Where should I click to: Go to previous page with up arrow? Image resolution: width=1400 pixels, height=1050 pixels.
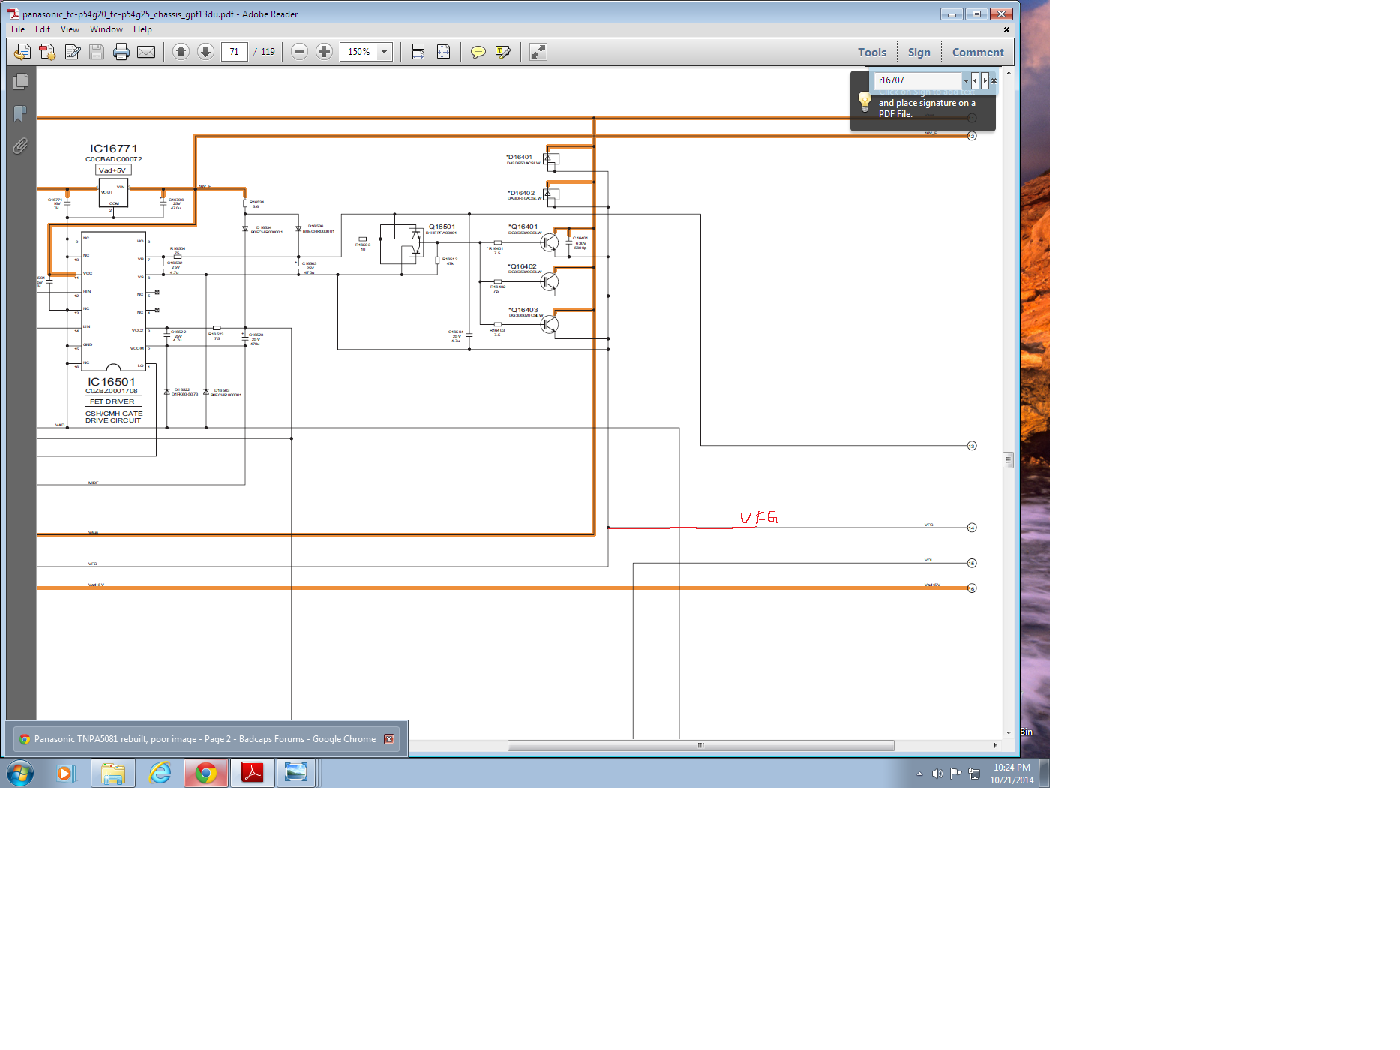[x=180, y=52]
